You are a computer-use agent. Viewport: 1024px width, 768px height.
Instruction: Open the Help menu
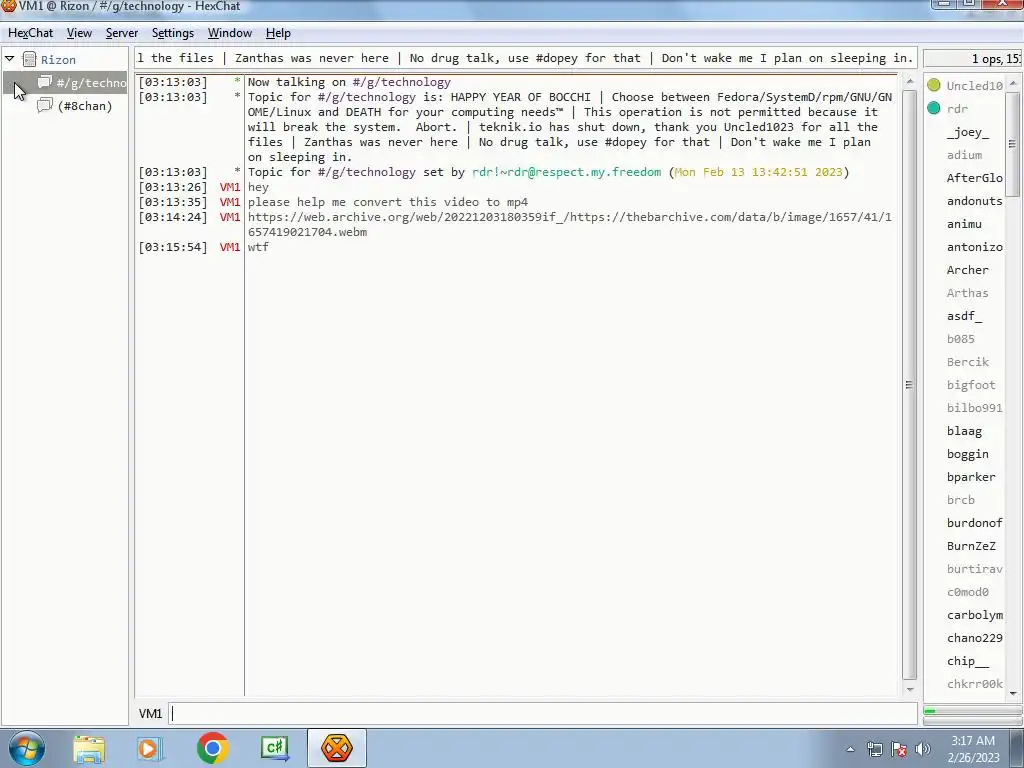[x=278, y=33]
